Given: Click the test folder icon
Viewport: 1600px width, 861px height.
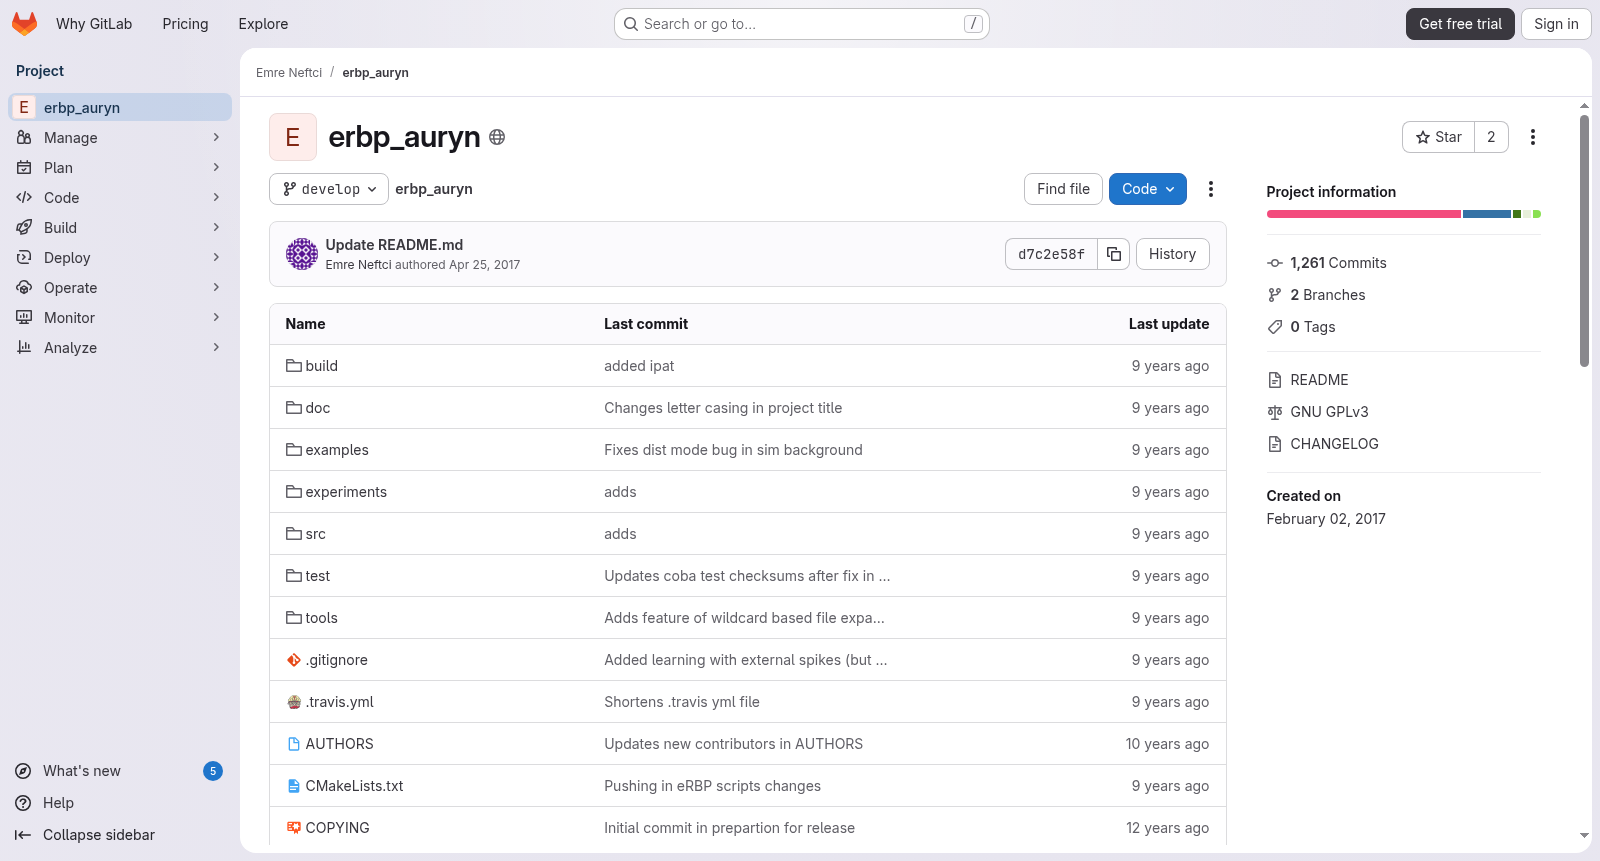Looking at the screenshot, I should [x=294, y=576].
